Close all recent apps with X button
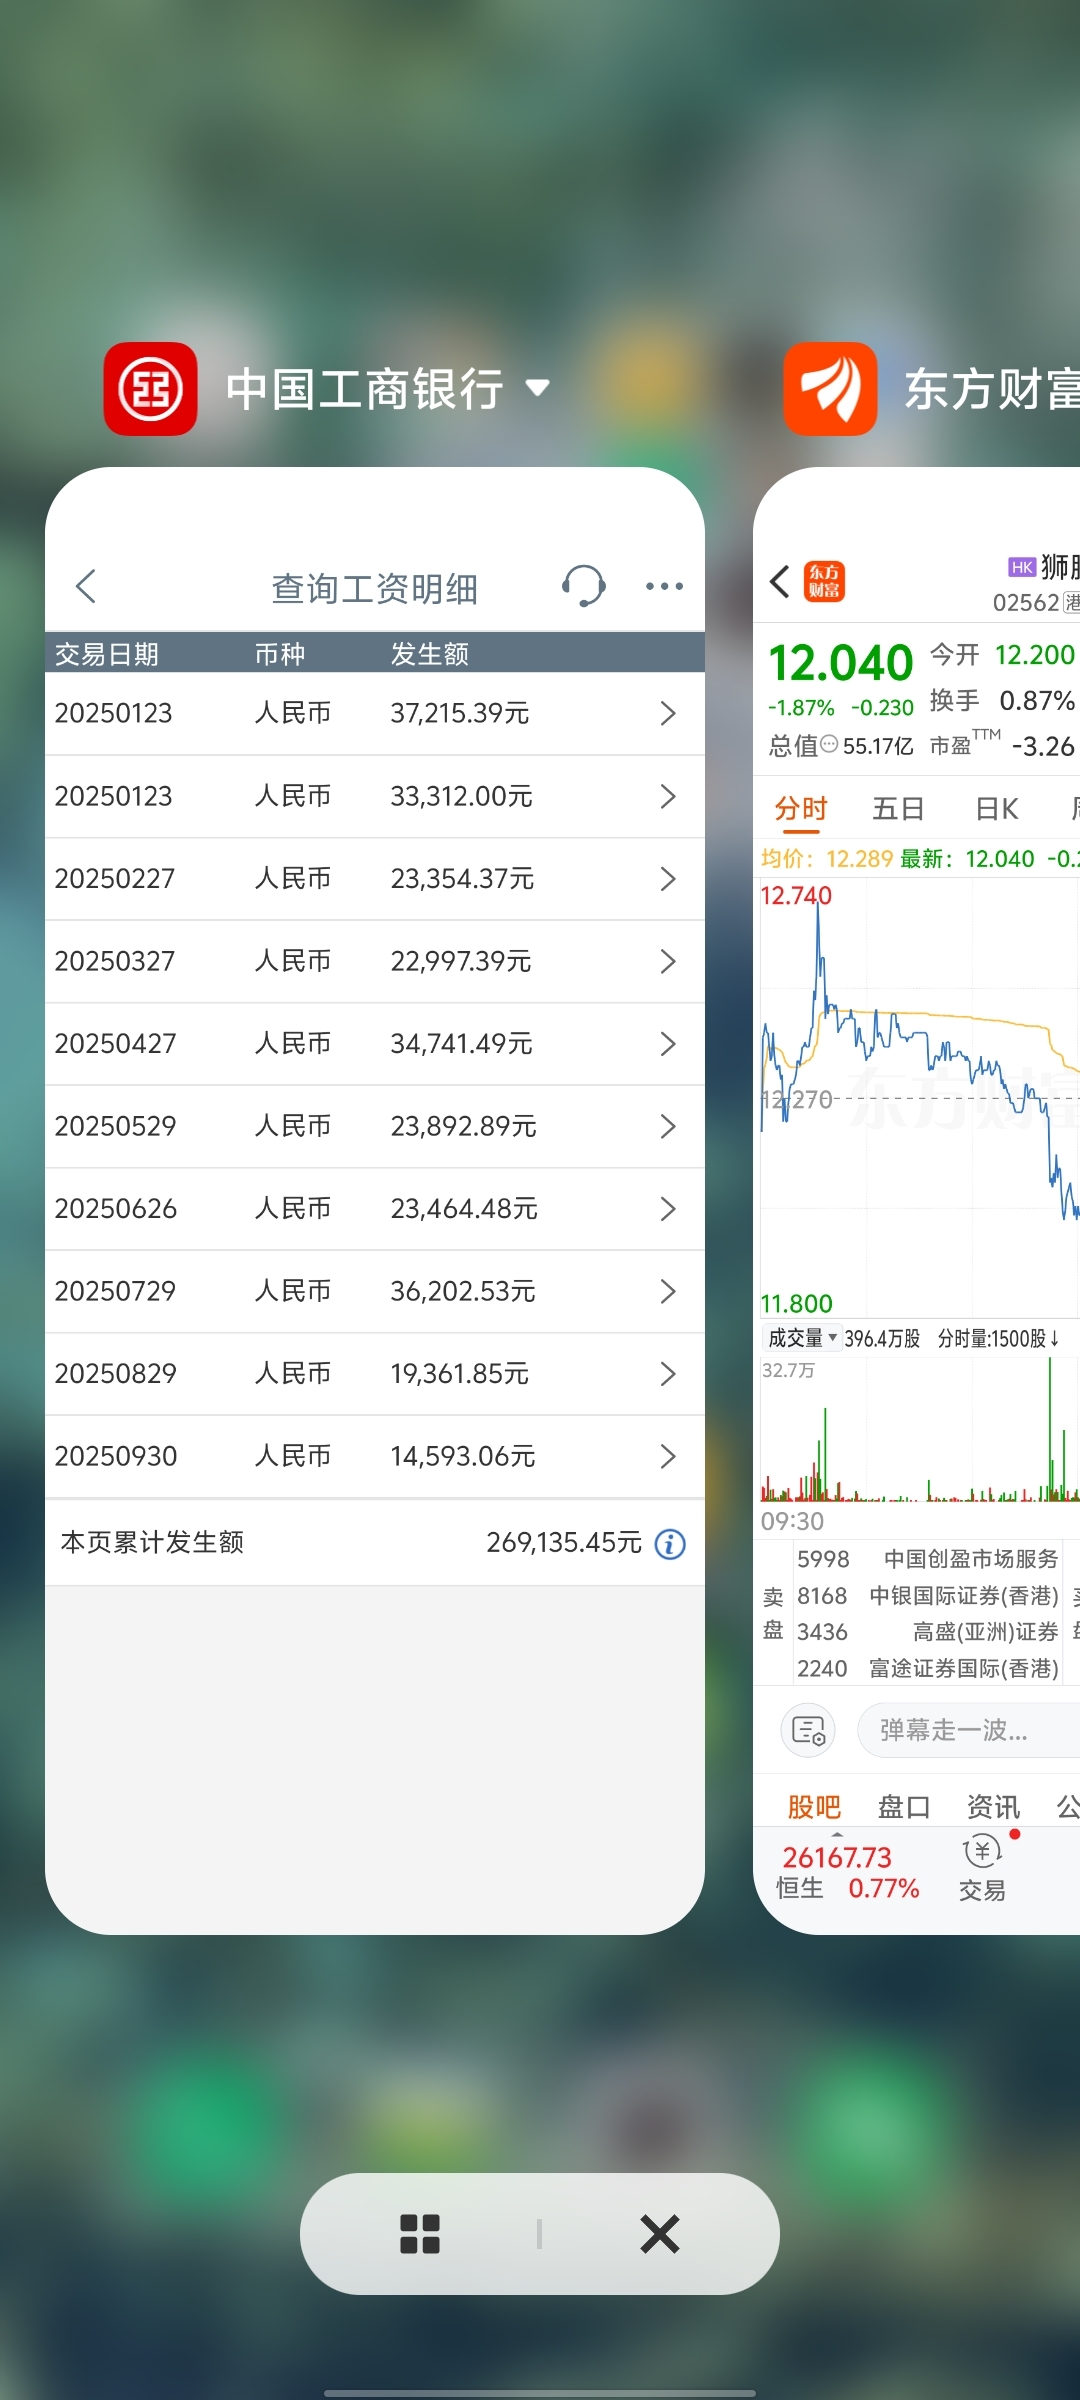Image resolution: width=1080 pixels, height=2400 pixels. pos(660,2234)
